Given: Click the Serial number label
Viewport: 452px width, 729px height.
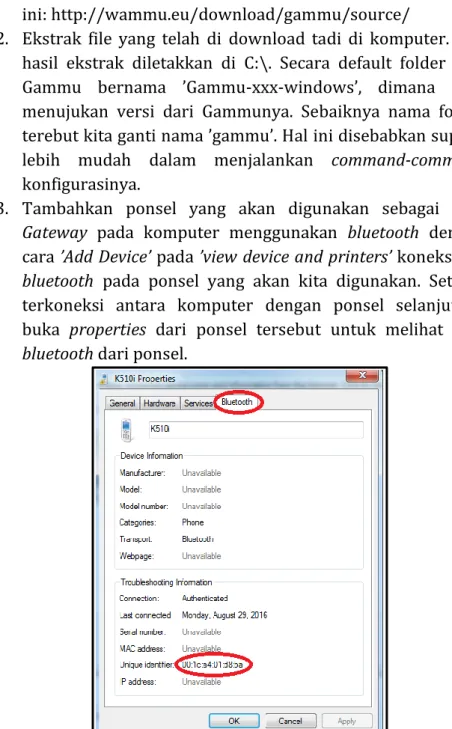Looking at the screenshot, I should (x=142, y=632).
